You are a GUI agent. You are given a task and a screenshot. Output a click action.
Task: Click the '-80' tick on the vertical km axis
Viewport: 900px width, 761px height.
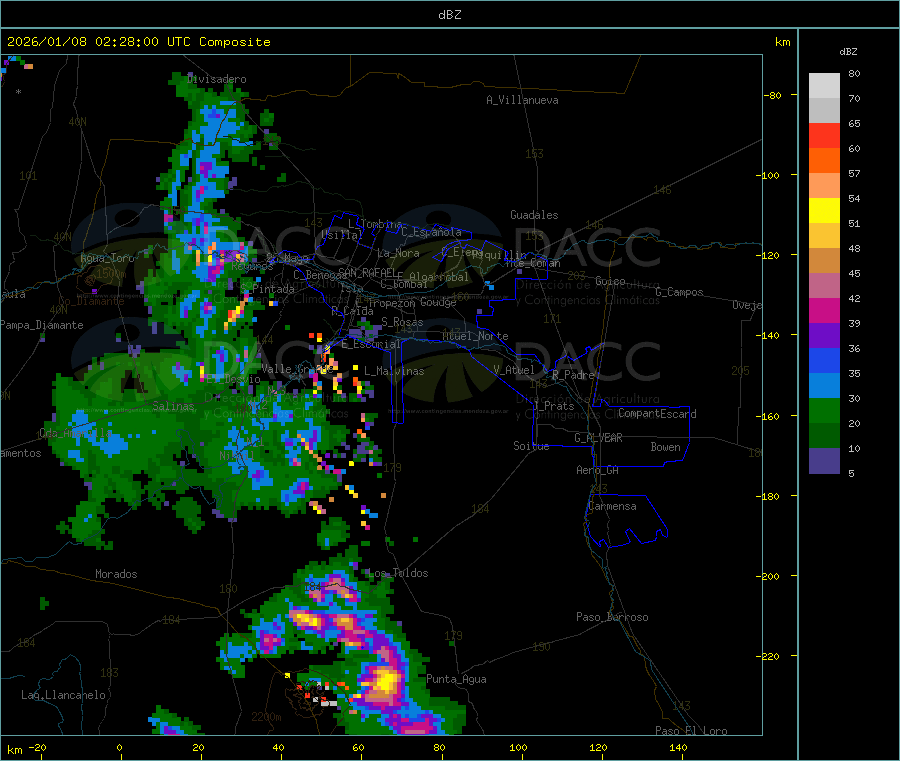point(774,95)
